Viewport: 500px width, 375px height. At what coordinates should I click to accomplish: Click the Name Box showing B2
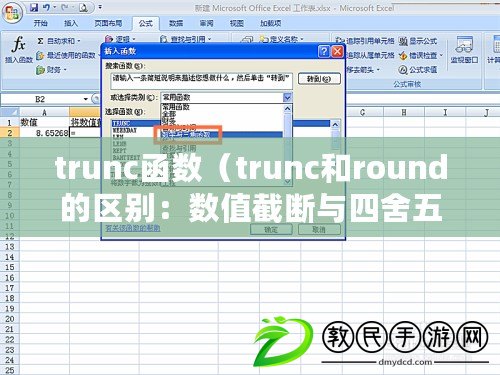tap(40, 99)
